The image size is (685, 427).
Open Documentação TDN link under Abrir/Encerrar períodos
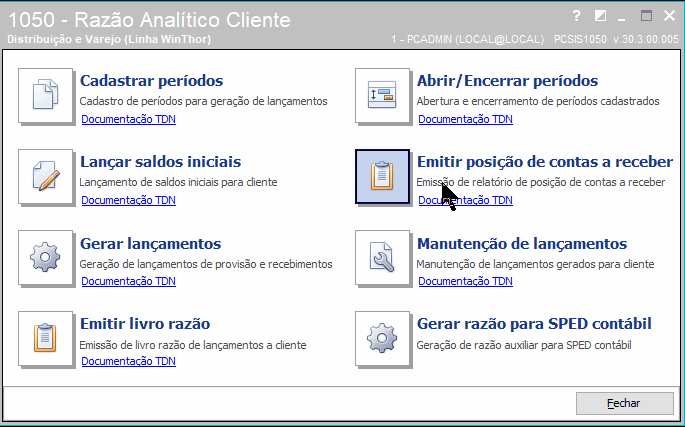tap(465, 119)
